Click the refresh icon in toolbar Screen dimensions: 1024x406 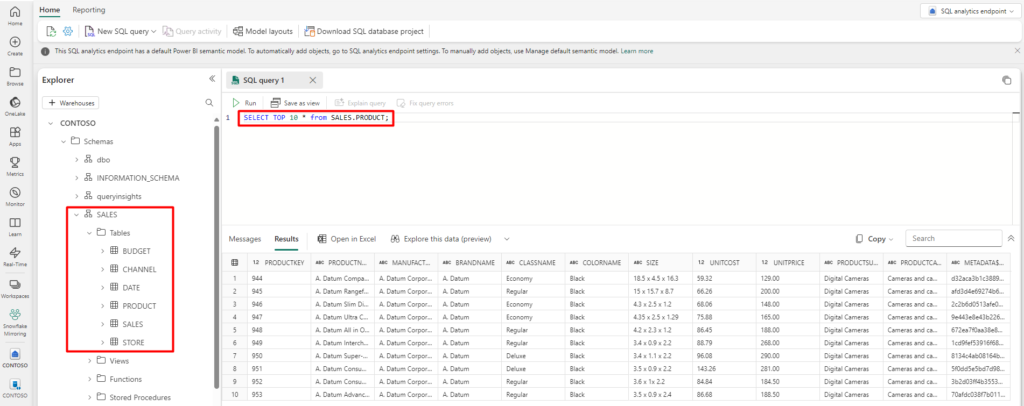pos(51,31)
